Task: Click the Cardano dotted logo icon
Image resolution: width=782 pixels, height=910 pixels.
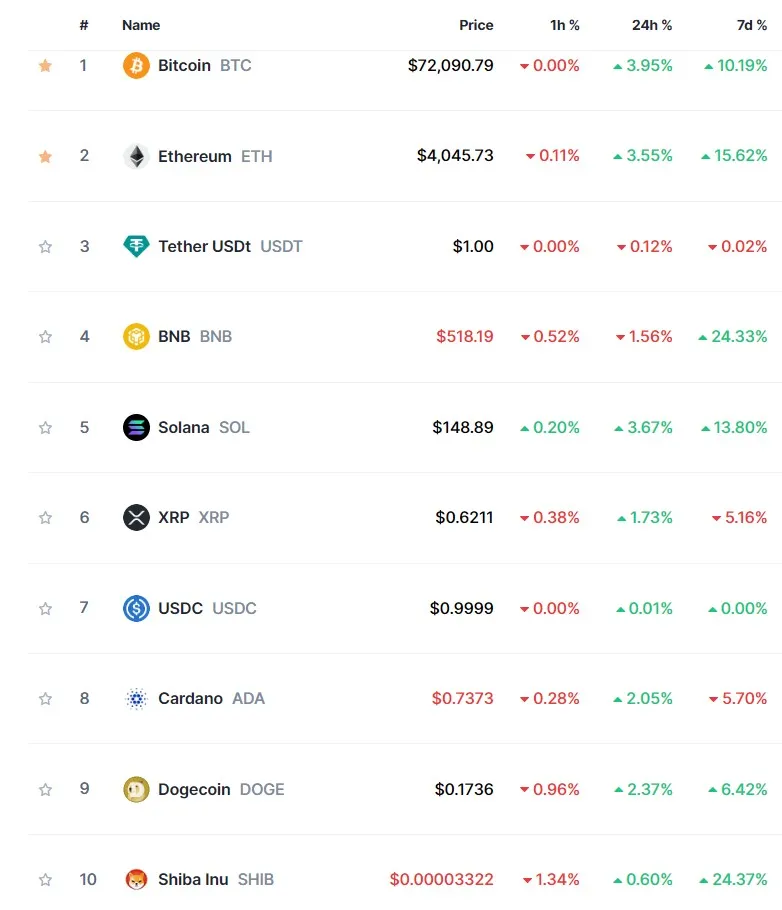Action: [136, 699]
